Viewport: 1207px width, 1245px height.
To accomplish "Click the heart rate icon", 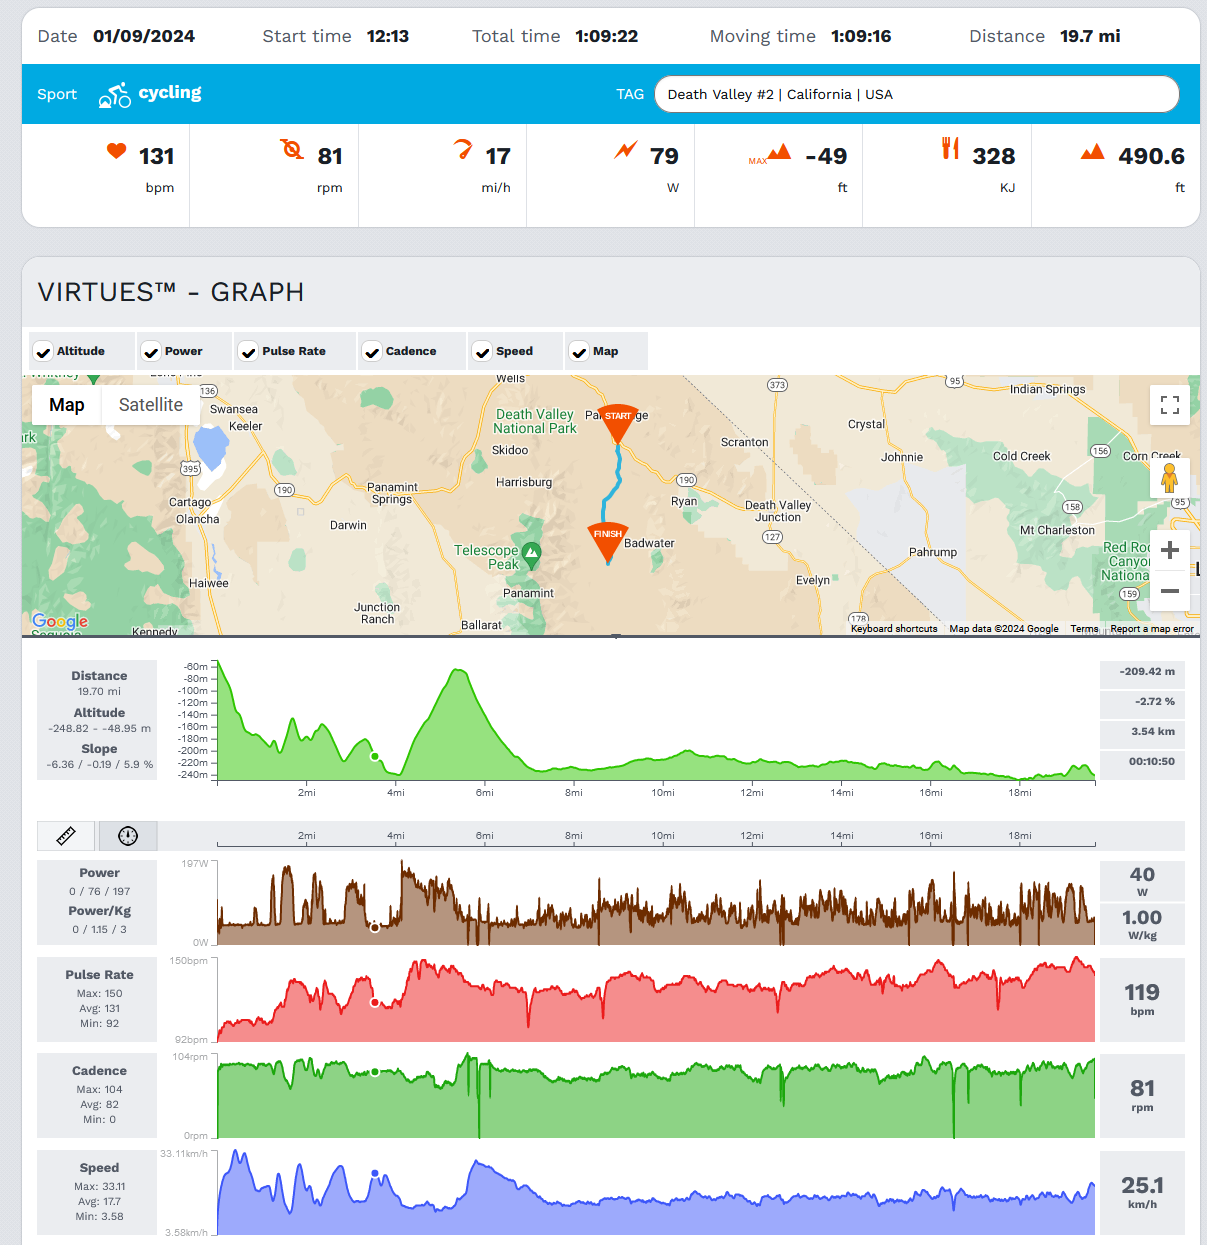I will pyautogui.click(x=117, y=151).
